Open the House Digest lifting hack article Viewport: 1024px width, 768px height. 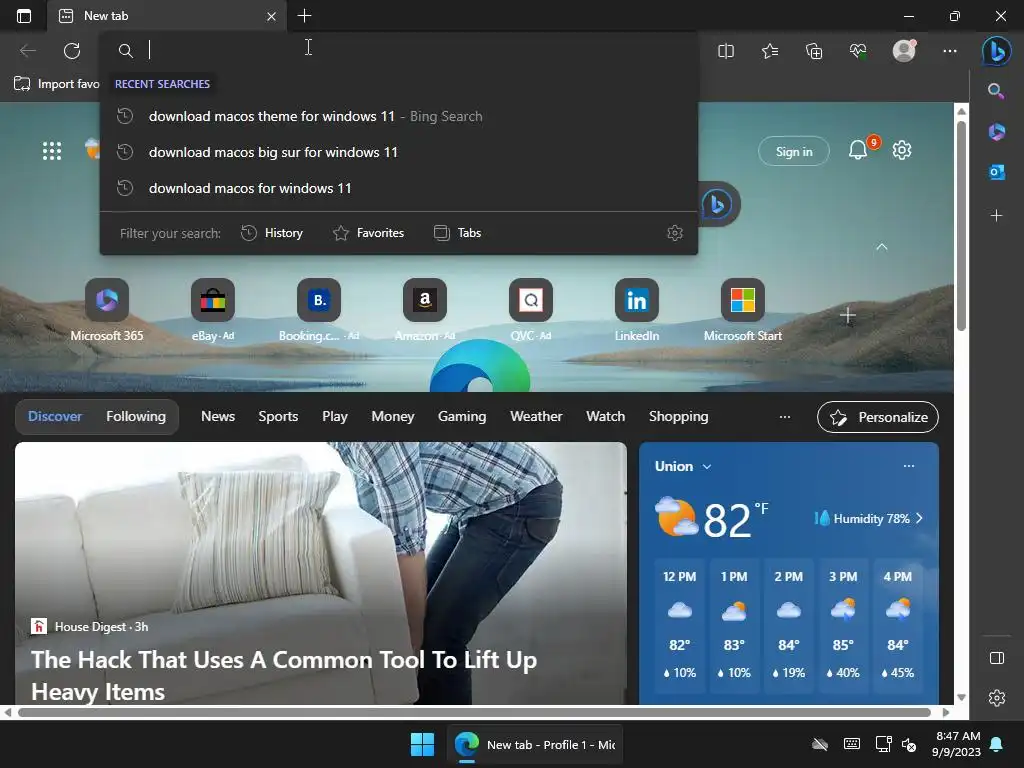click(321, 573)
